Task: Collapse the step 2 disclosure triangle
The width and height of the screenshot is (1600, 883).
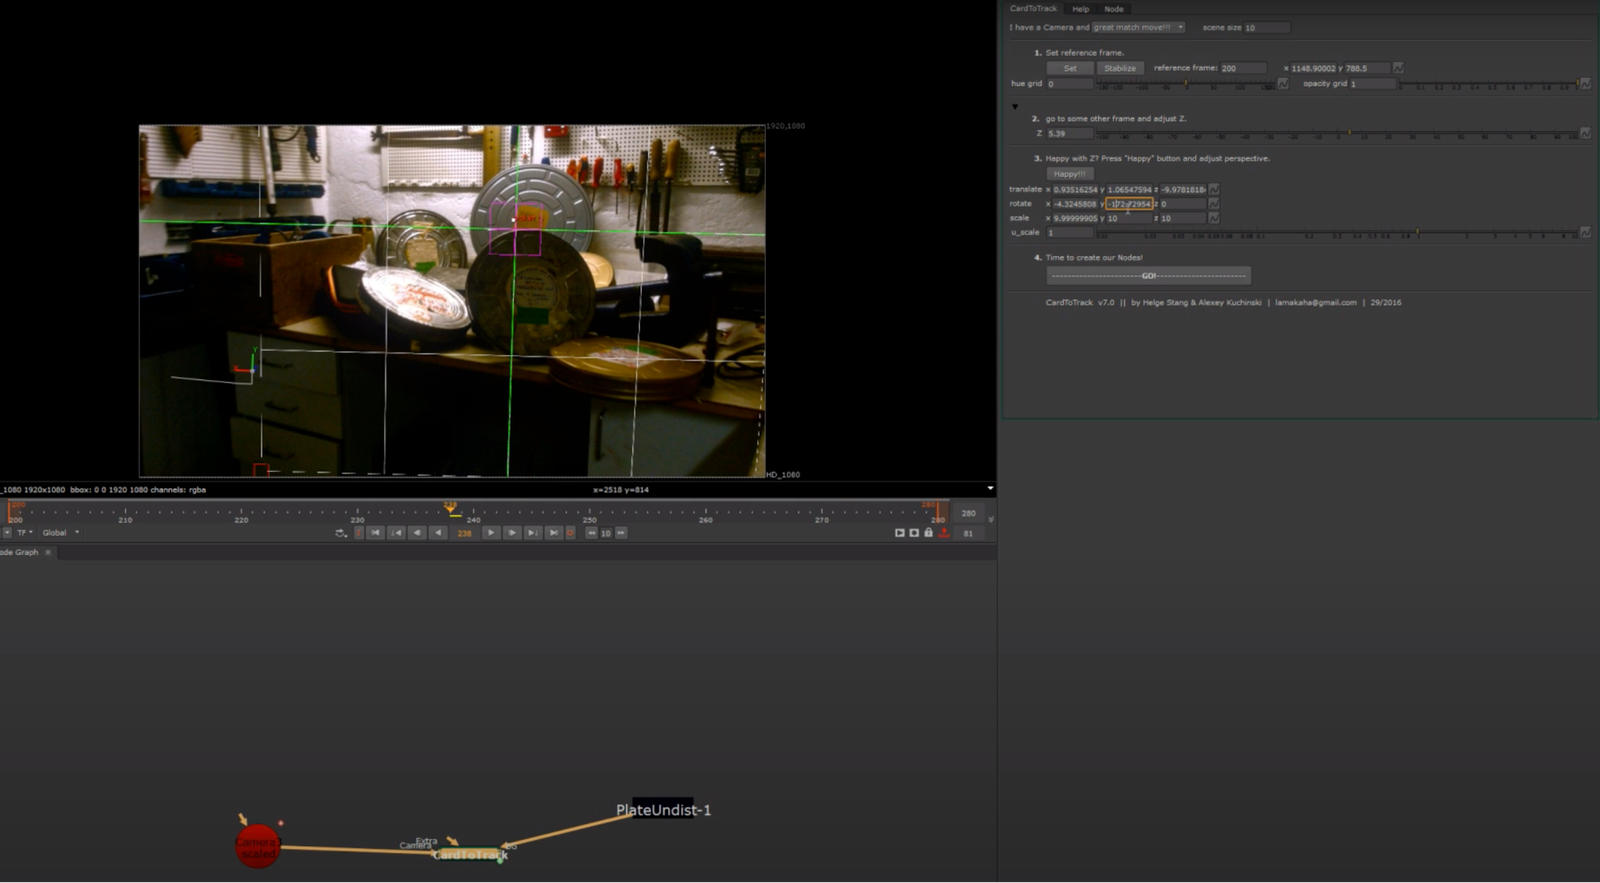Action: 1014,106
